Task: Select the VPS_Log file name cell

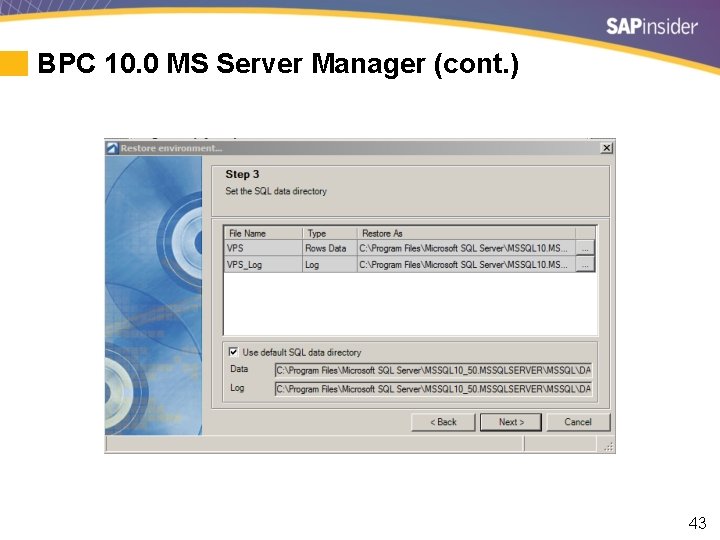Action: click(x=263, y=264)
